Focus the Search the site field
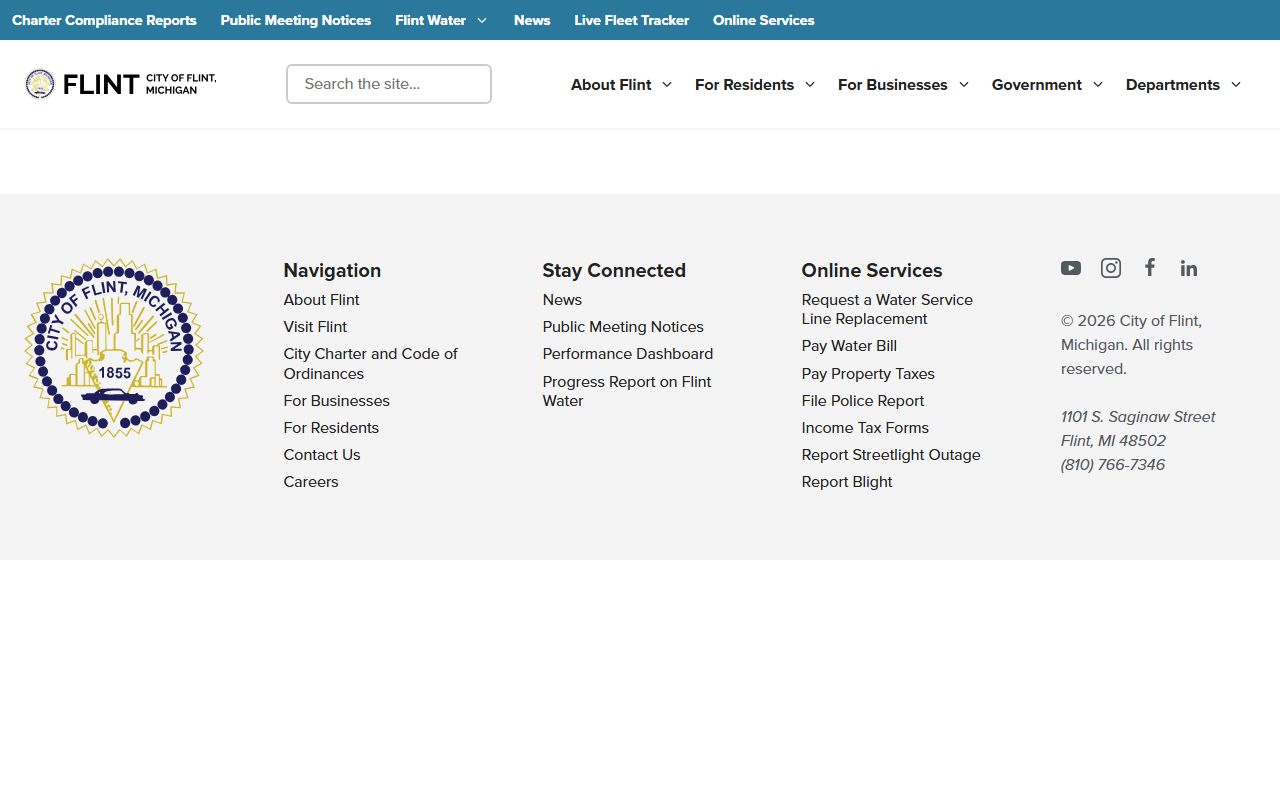The height and width of the screenshot is (800, 1280). 389,84
